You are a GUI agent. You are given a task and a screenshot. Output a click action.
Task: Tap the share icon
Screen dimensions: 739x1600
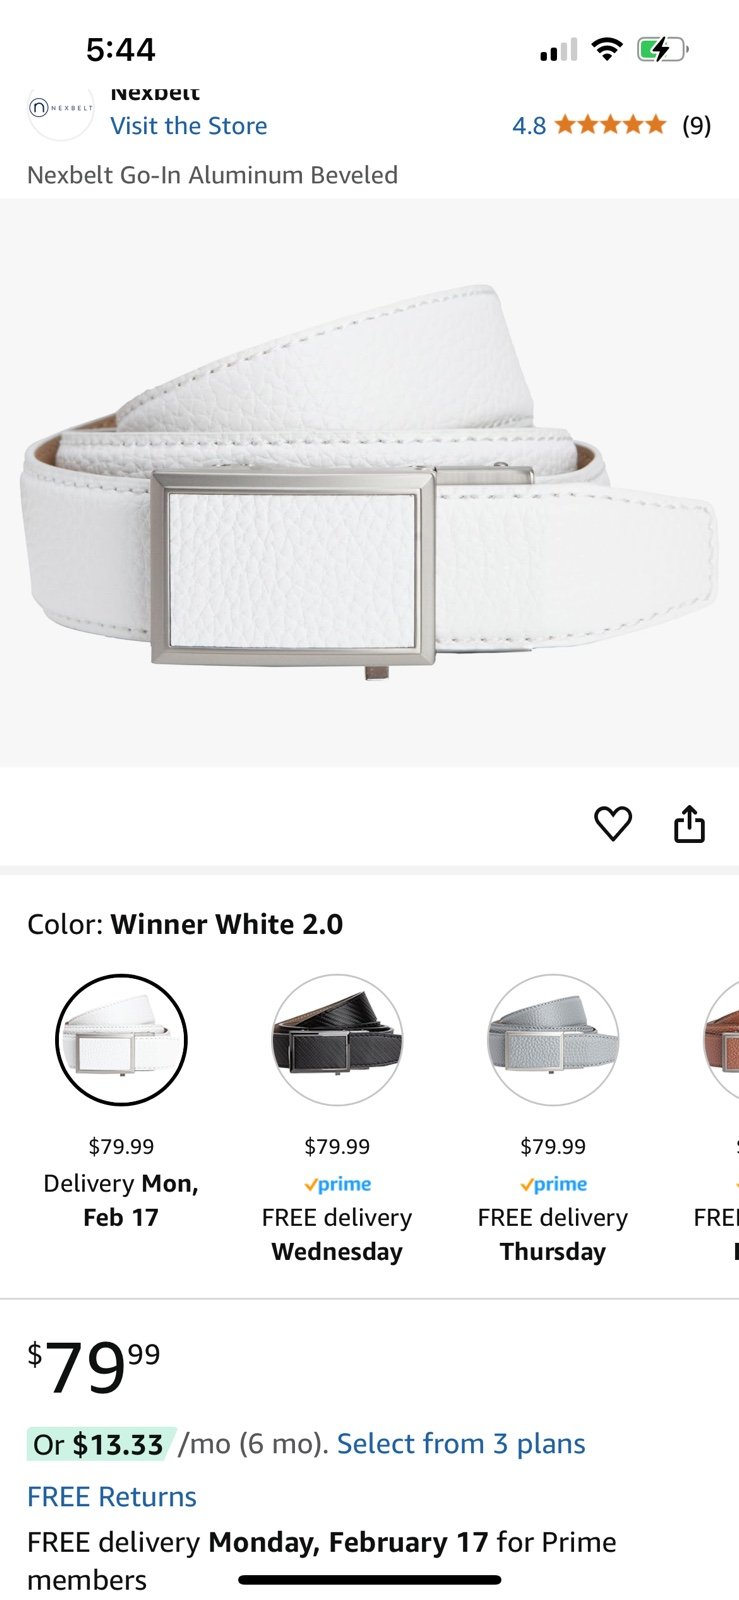coord(689,823)
